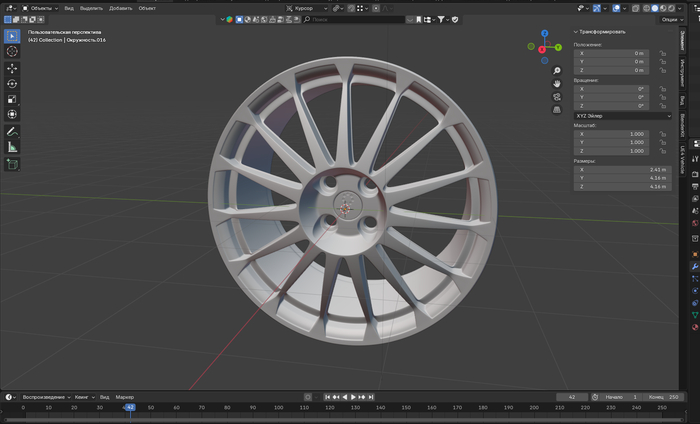Click the frame 42 playhead marker
The image size is (700, 424).
(129, 408)
